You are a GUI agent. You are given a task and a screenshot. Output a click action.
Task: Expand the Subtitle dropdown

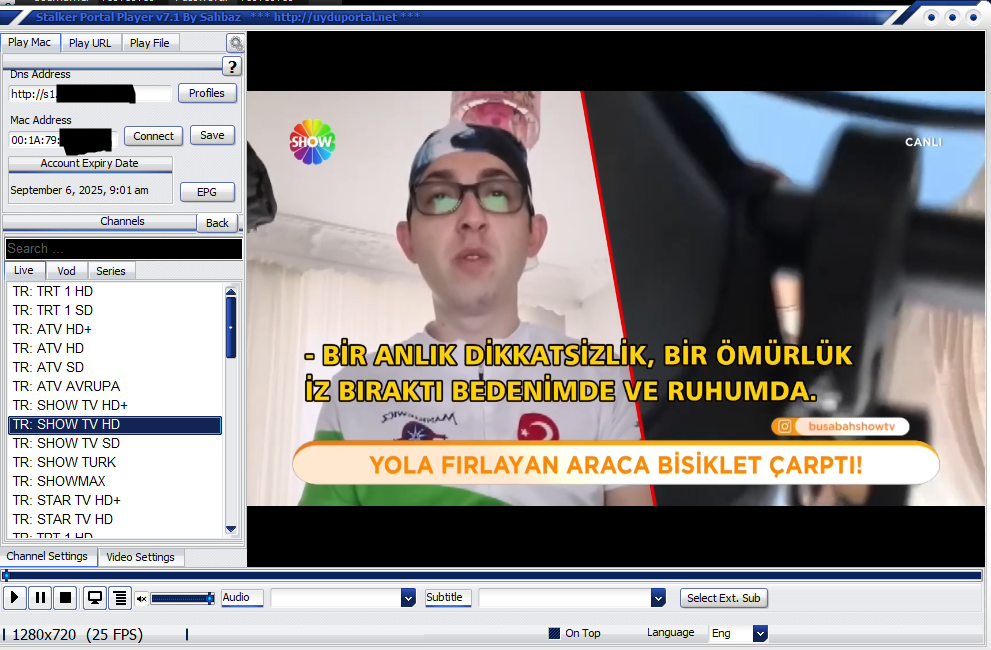(658, 598)
